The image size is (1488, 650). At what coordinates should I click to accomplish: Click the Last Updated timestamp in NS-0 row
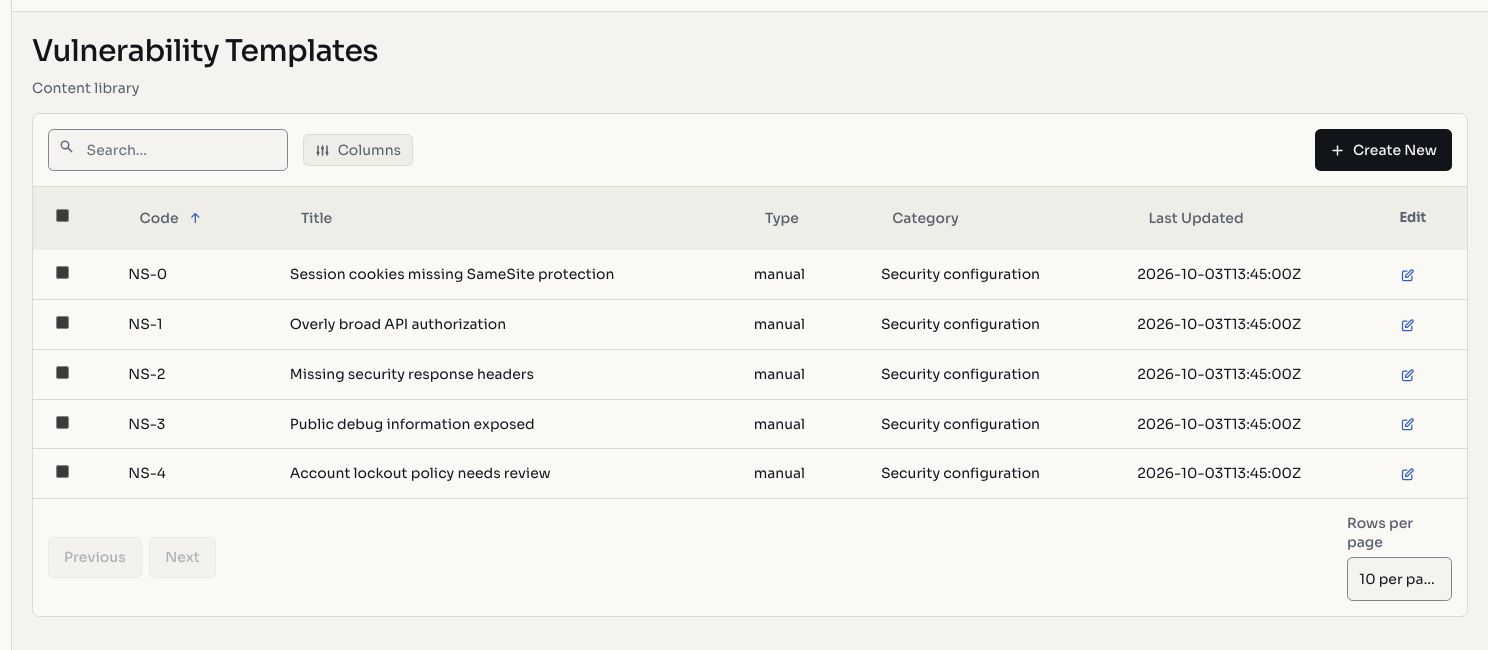[1219, 274]
